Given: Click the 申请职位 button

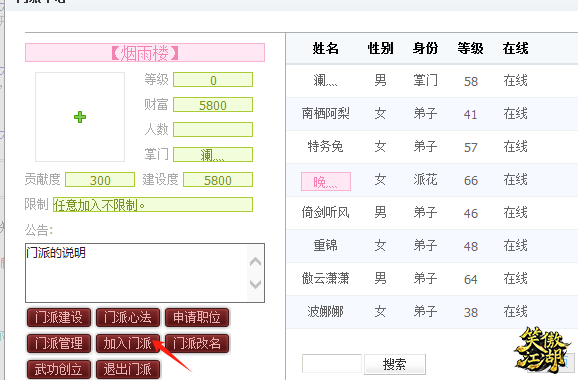Looking at the screenshot, I should click(197, 318).
